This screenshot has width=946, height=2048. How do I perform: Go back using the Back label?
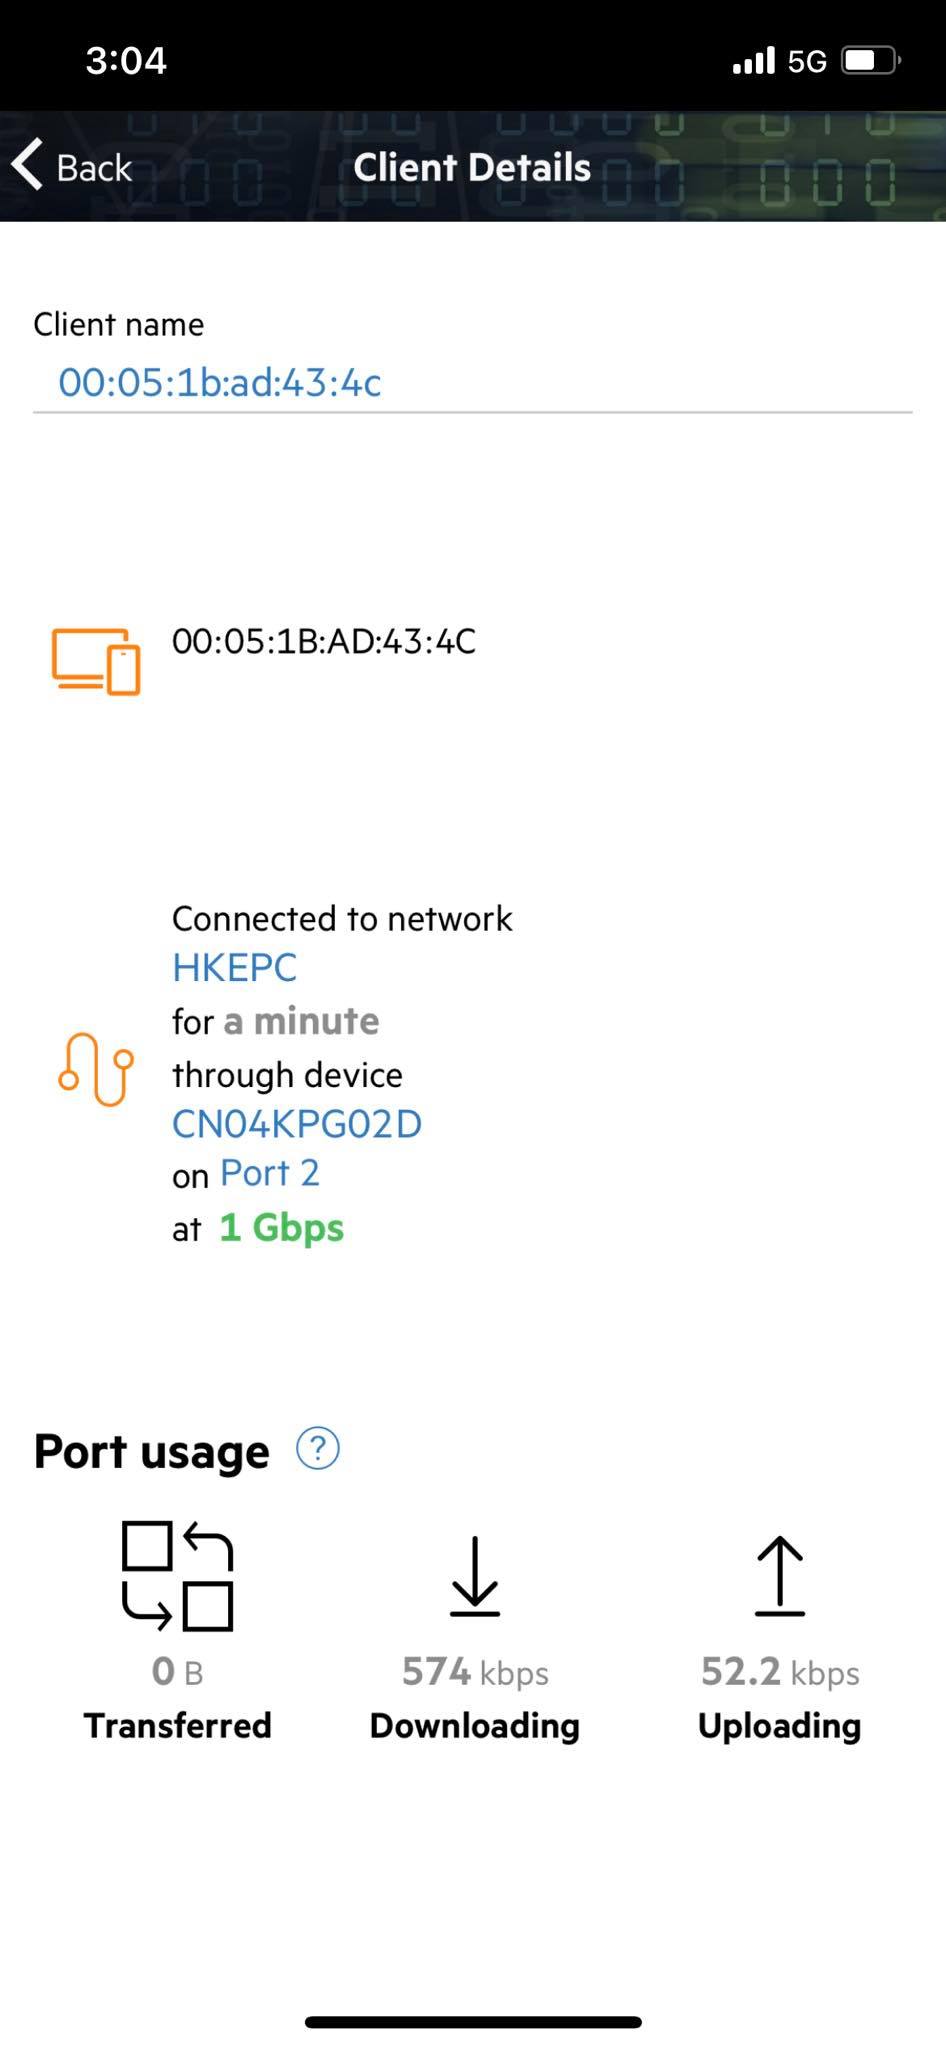click(x=94, y=168)
